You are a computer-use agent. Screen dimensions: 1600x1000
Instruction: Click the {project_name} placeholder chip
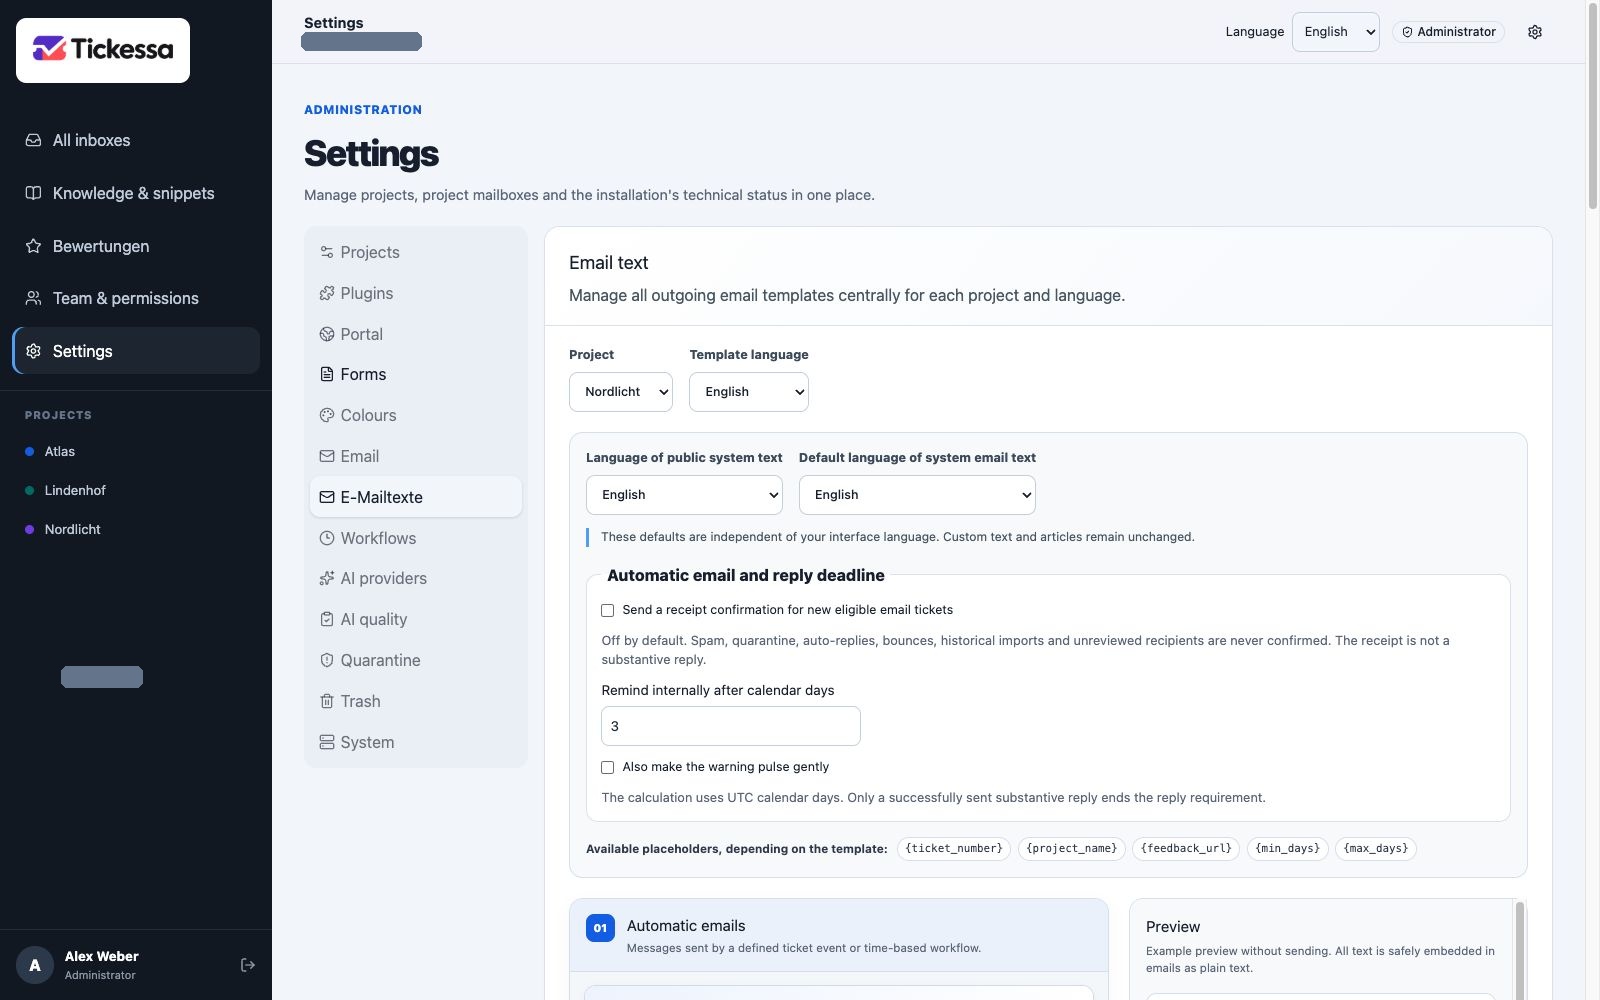(x=1071, y=849)
